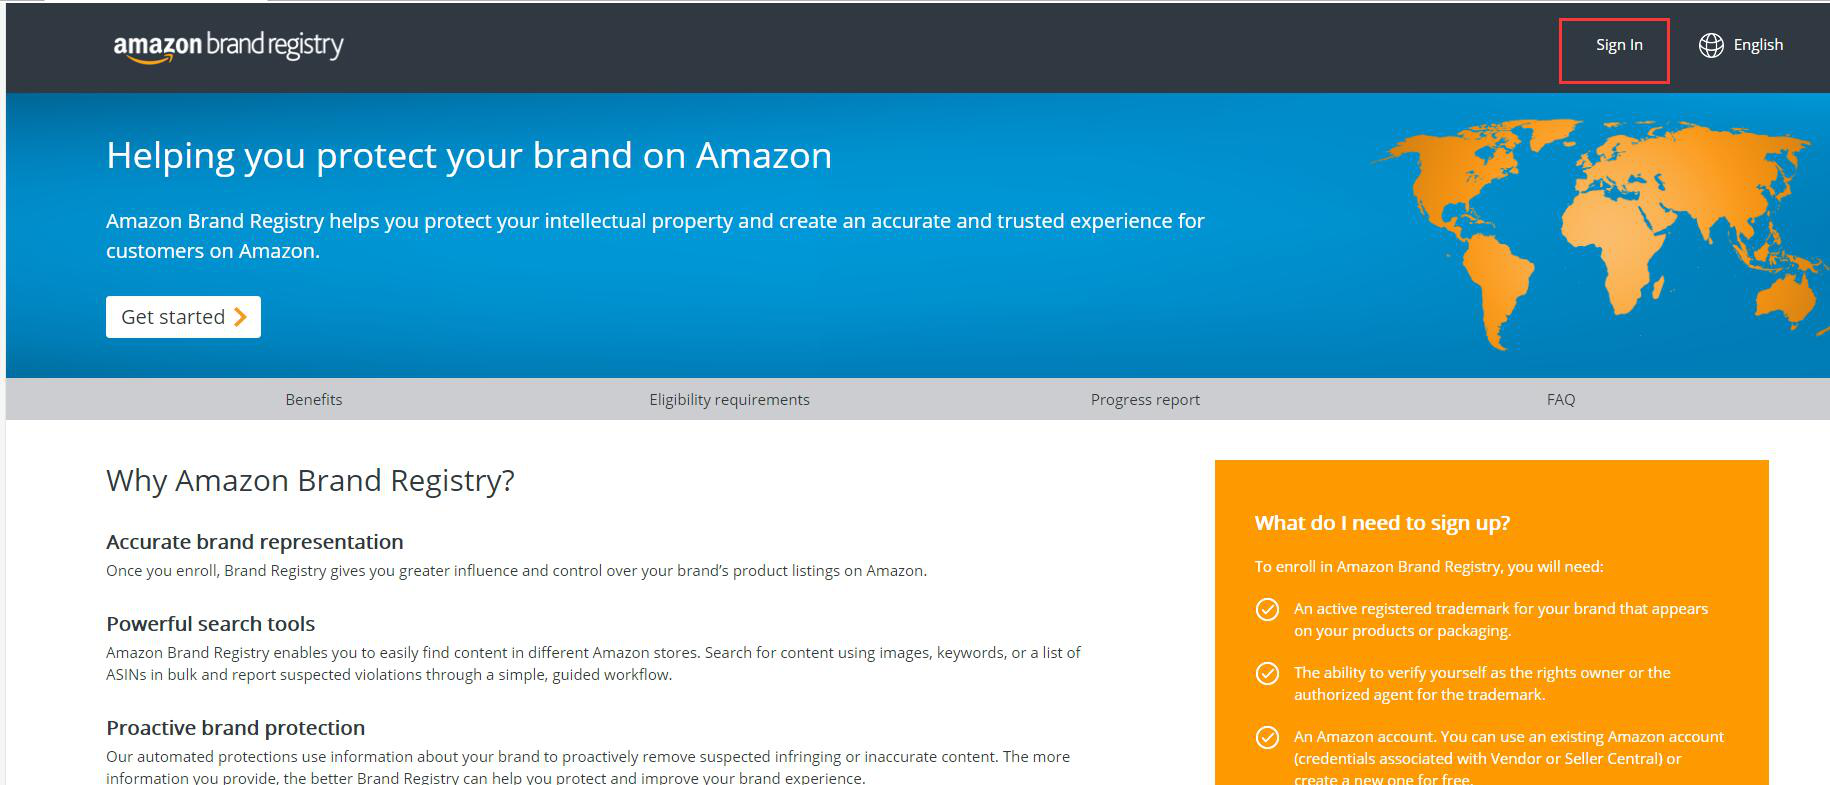Click the 'Accurate brand representation' heading
1830x785 pixels.
[255, 542]
